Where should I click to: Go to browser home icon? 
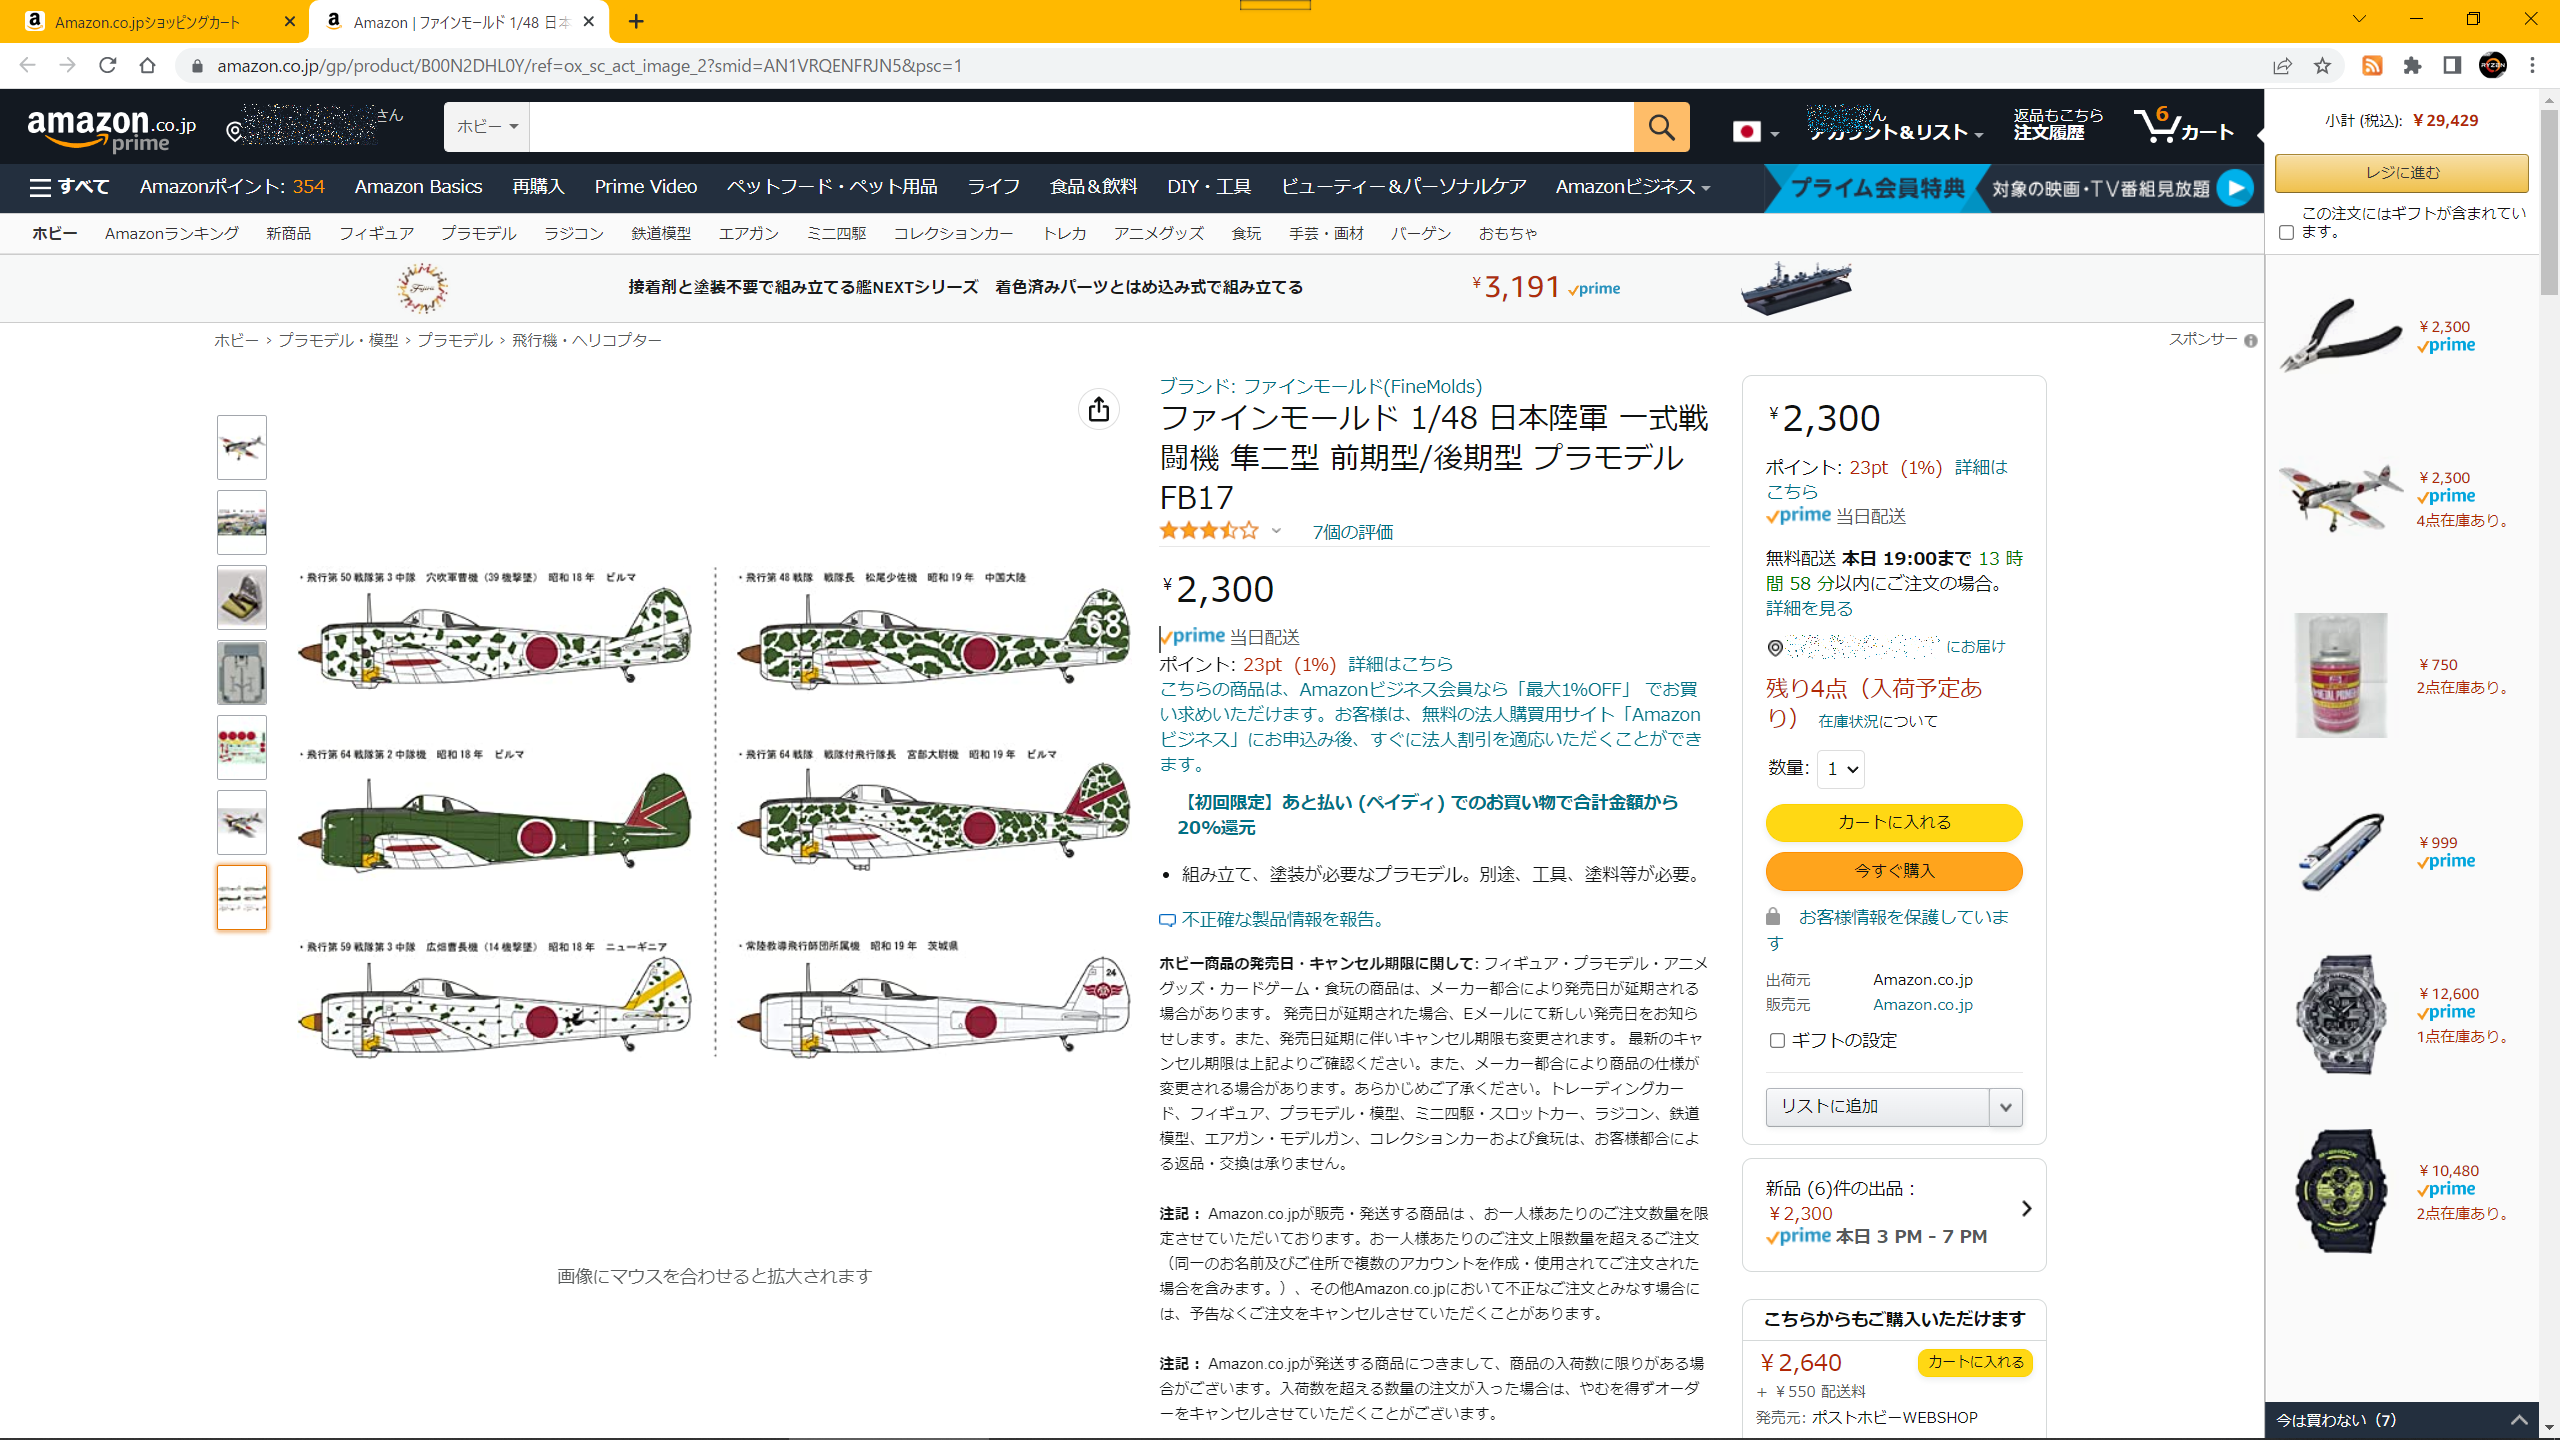point(148,66)
